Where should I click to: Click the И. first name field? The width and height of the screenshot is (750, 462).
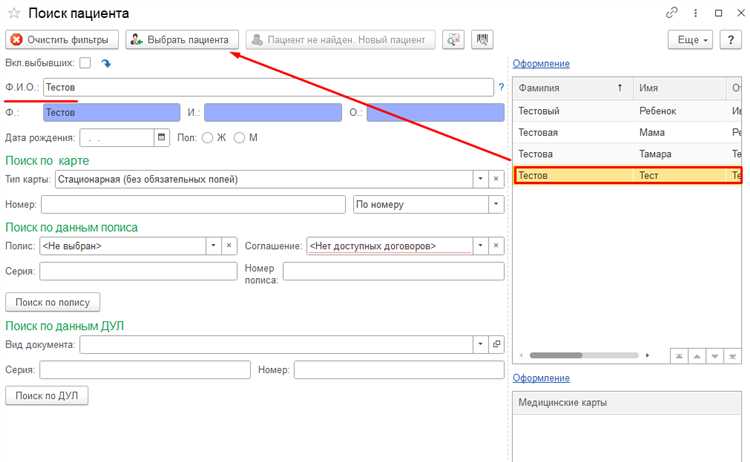coord(273,112)
